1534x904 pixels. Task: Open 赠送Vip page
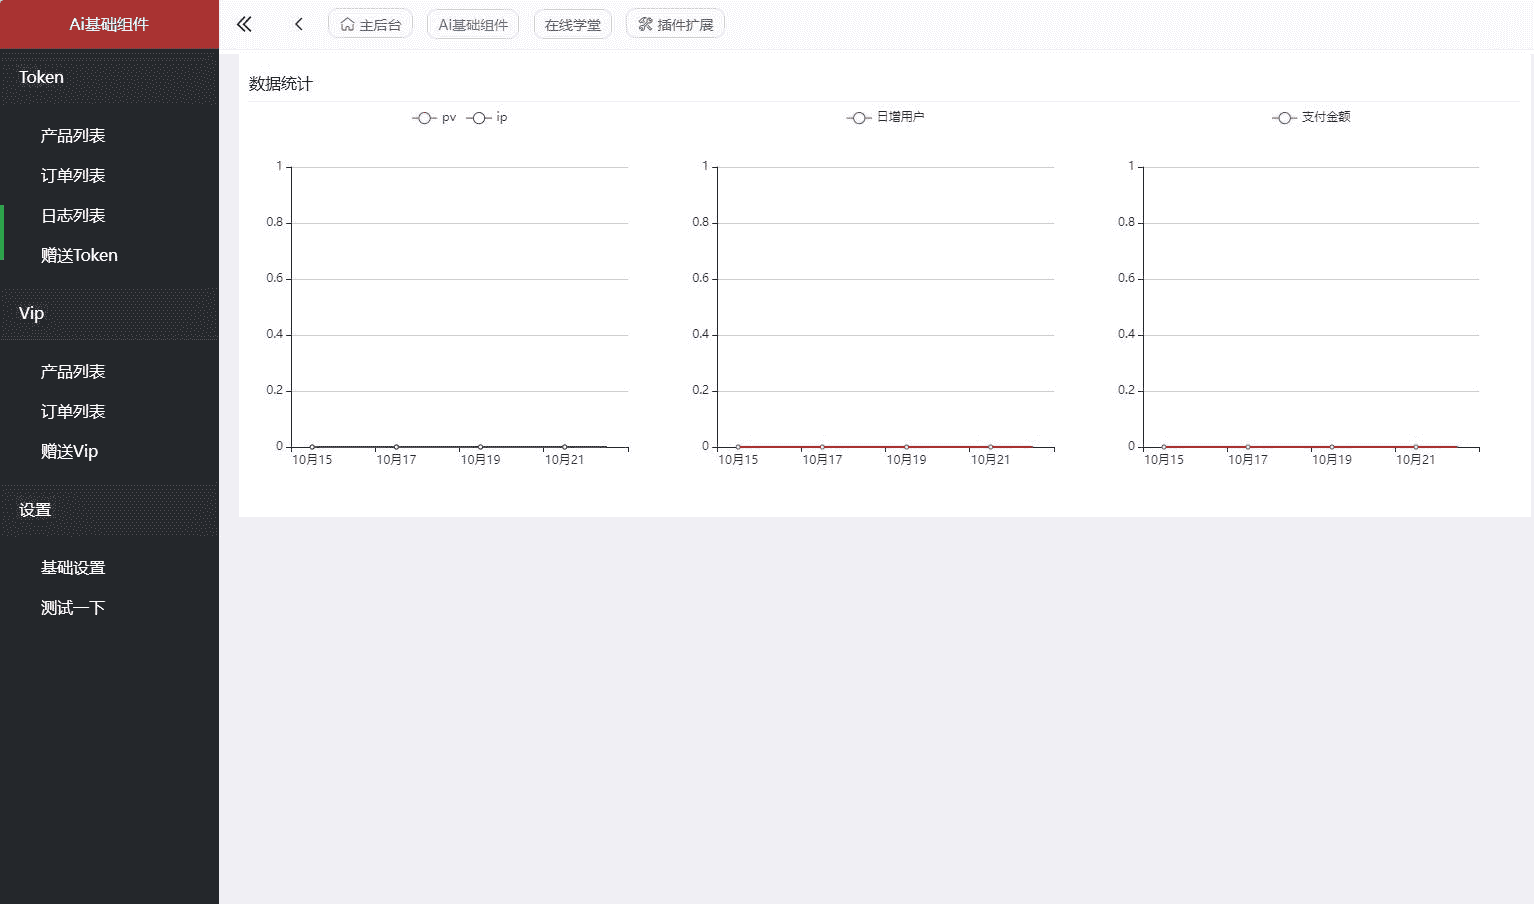click(x=69, y=452)
